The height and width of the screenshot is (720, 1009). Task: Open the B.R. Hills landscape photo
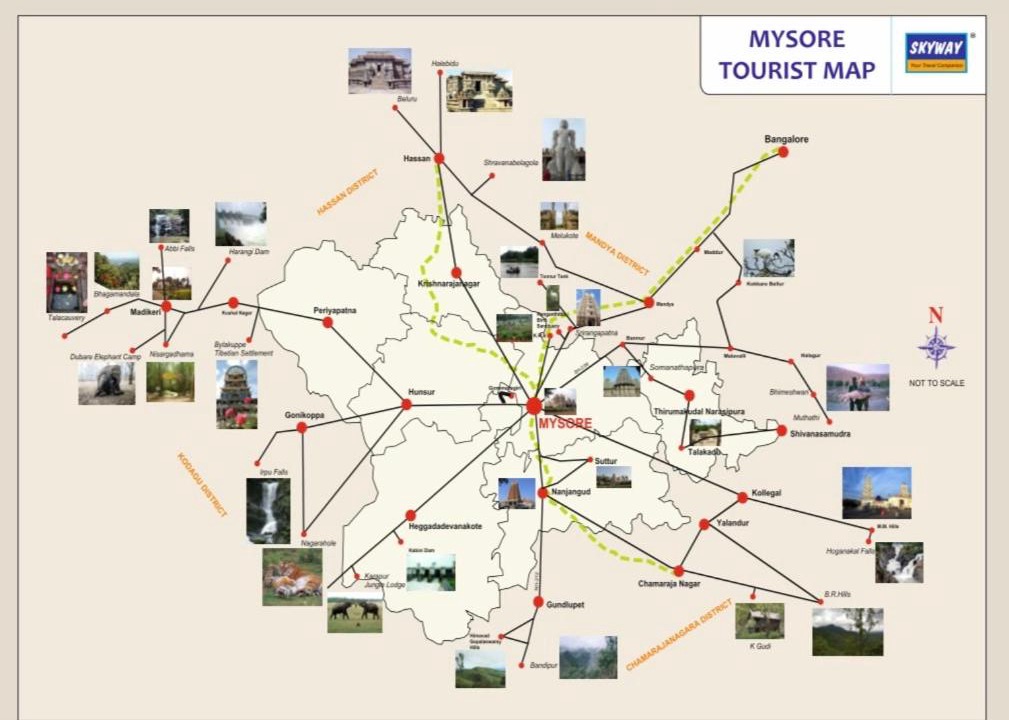(x=847, y=632)
